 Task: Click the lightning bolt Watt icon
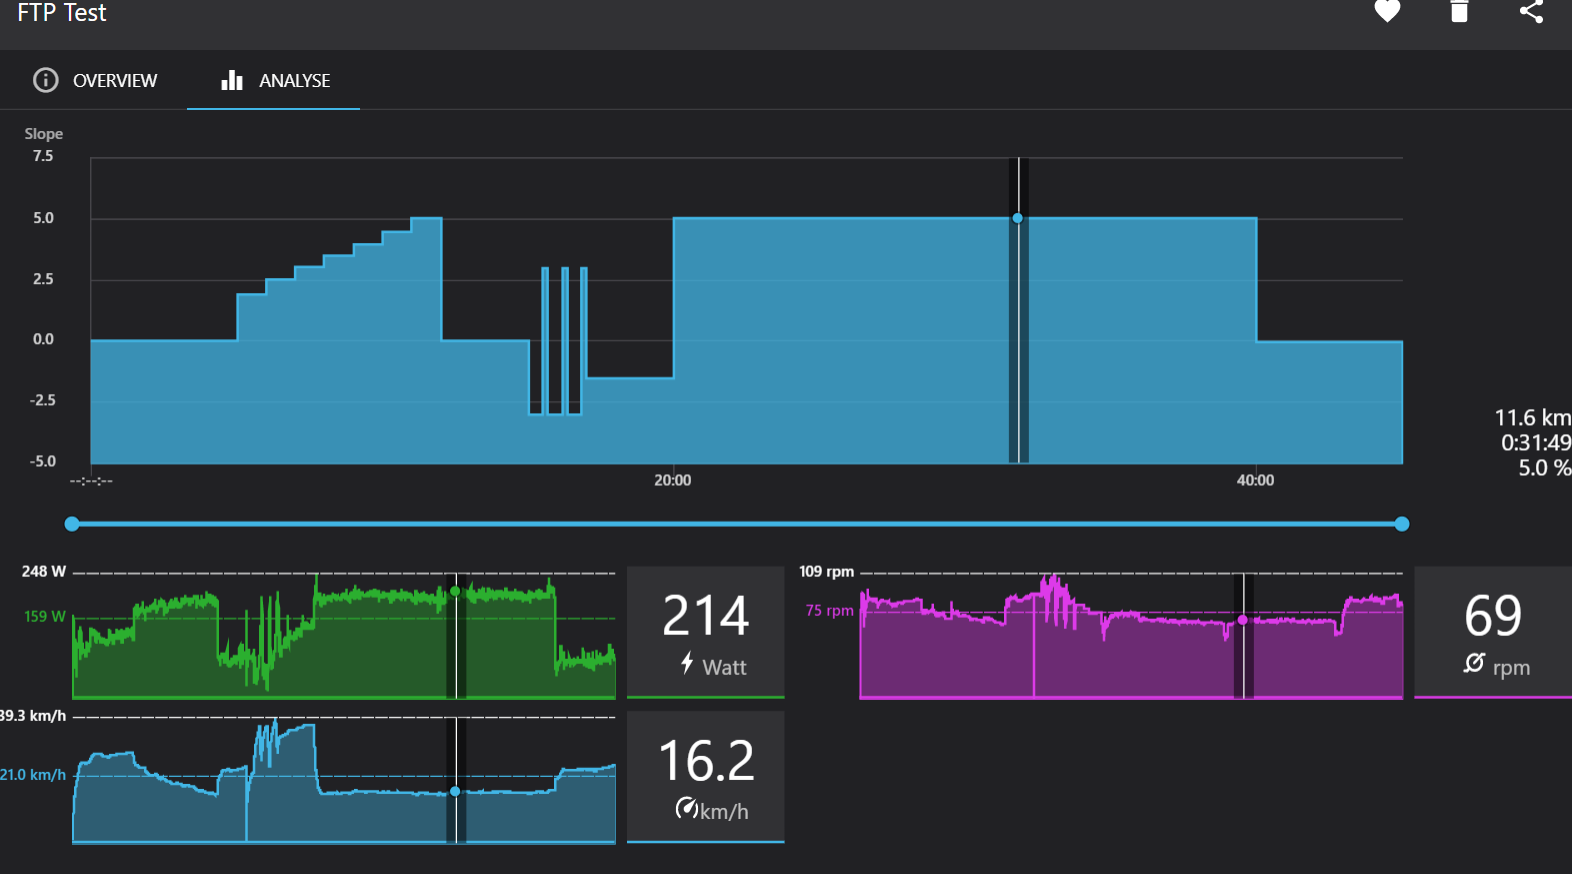pyautogui.click(x=687, y=663)
